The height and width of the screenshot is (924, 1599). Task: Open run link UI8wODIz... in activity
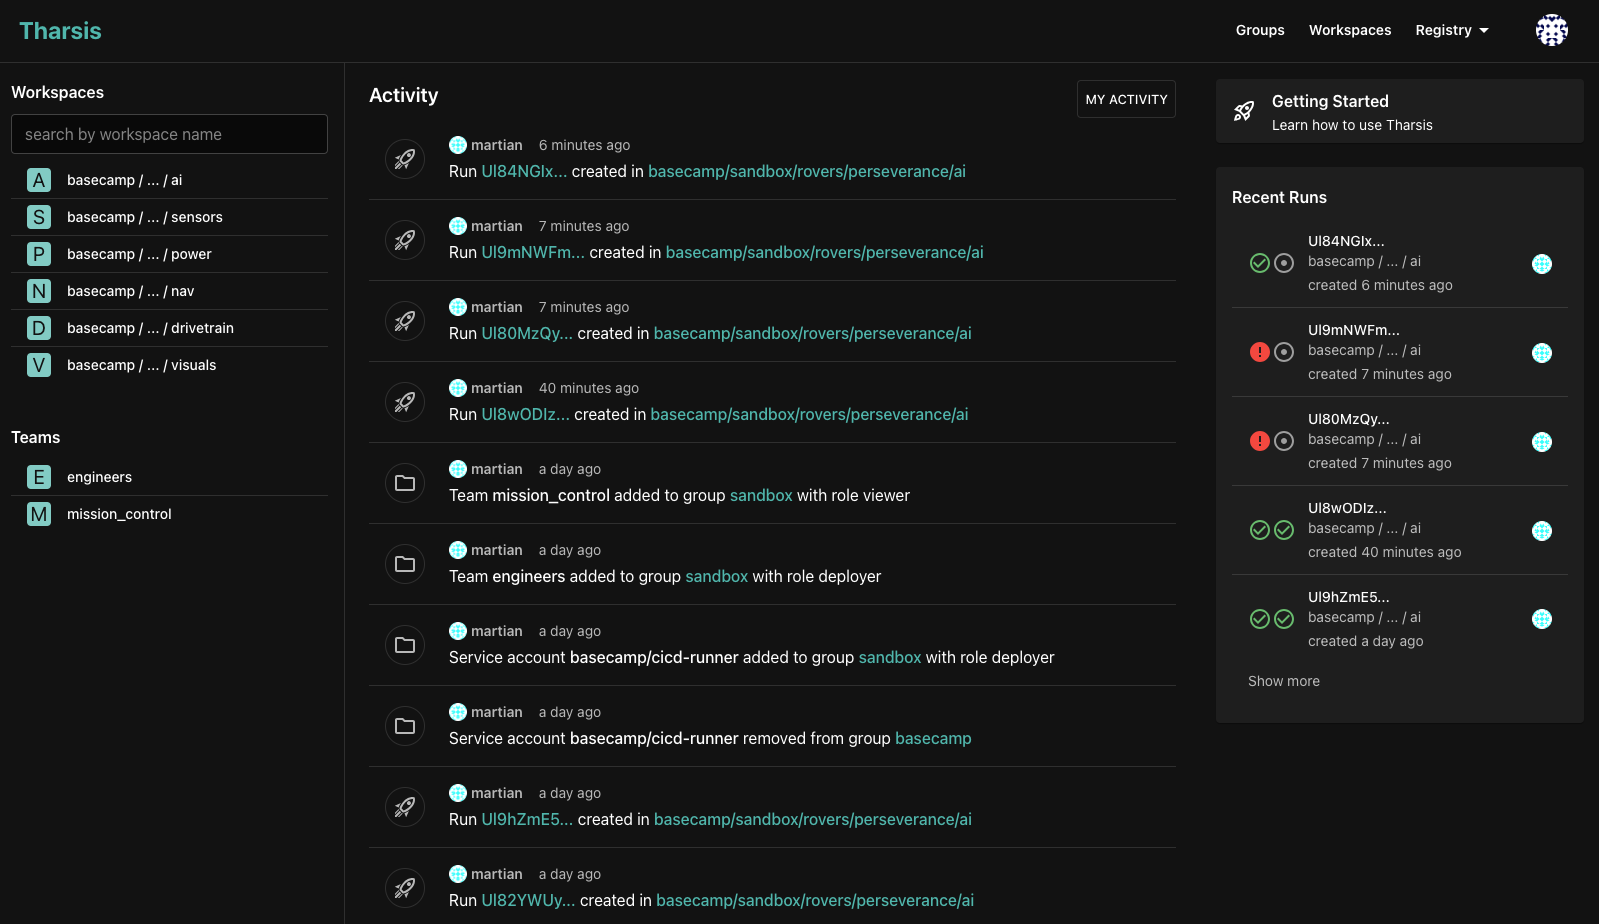pos(525,414)
